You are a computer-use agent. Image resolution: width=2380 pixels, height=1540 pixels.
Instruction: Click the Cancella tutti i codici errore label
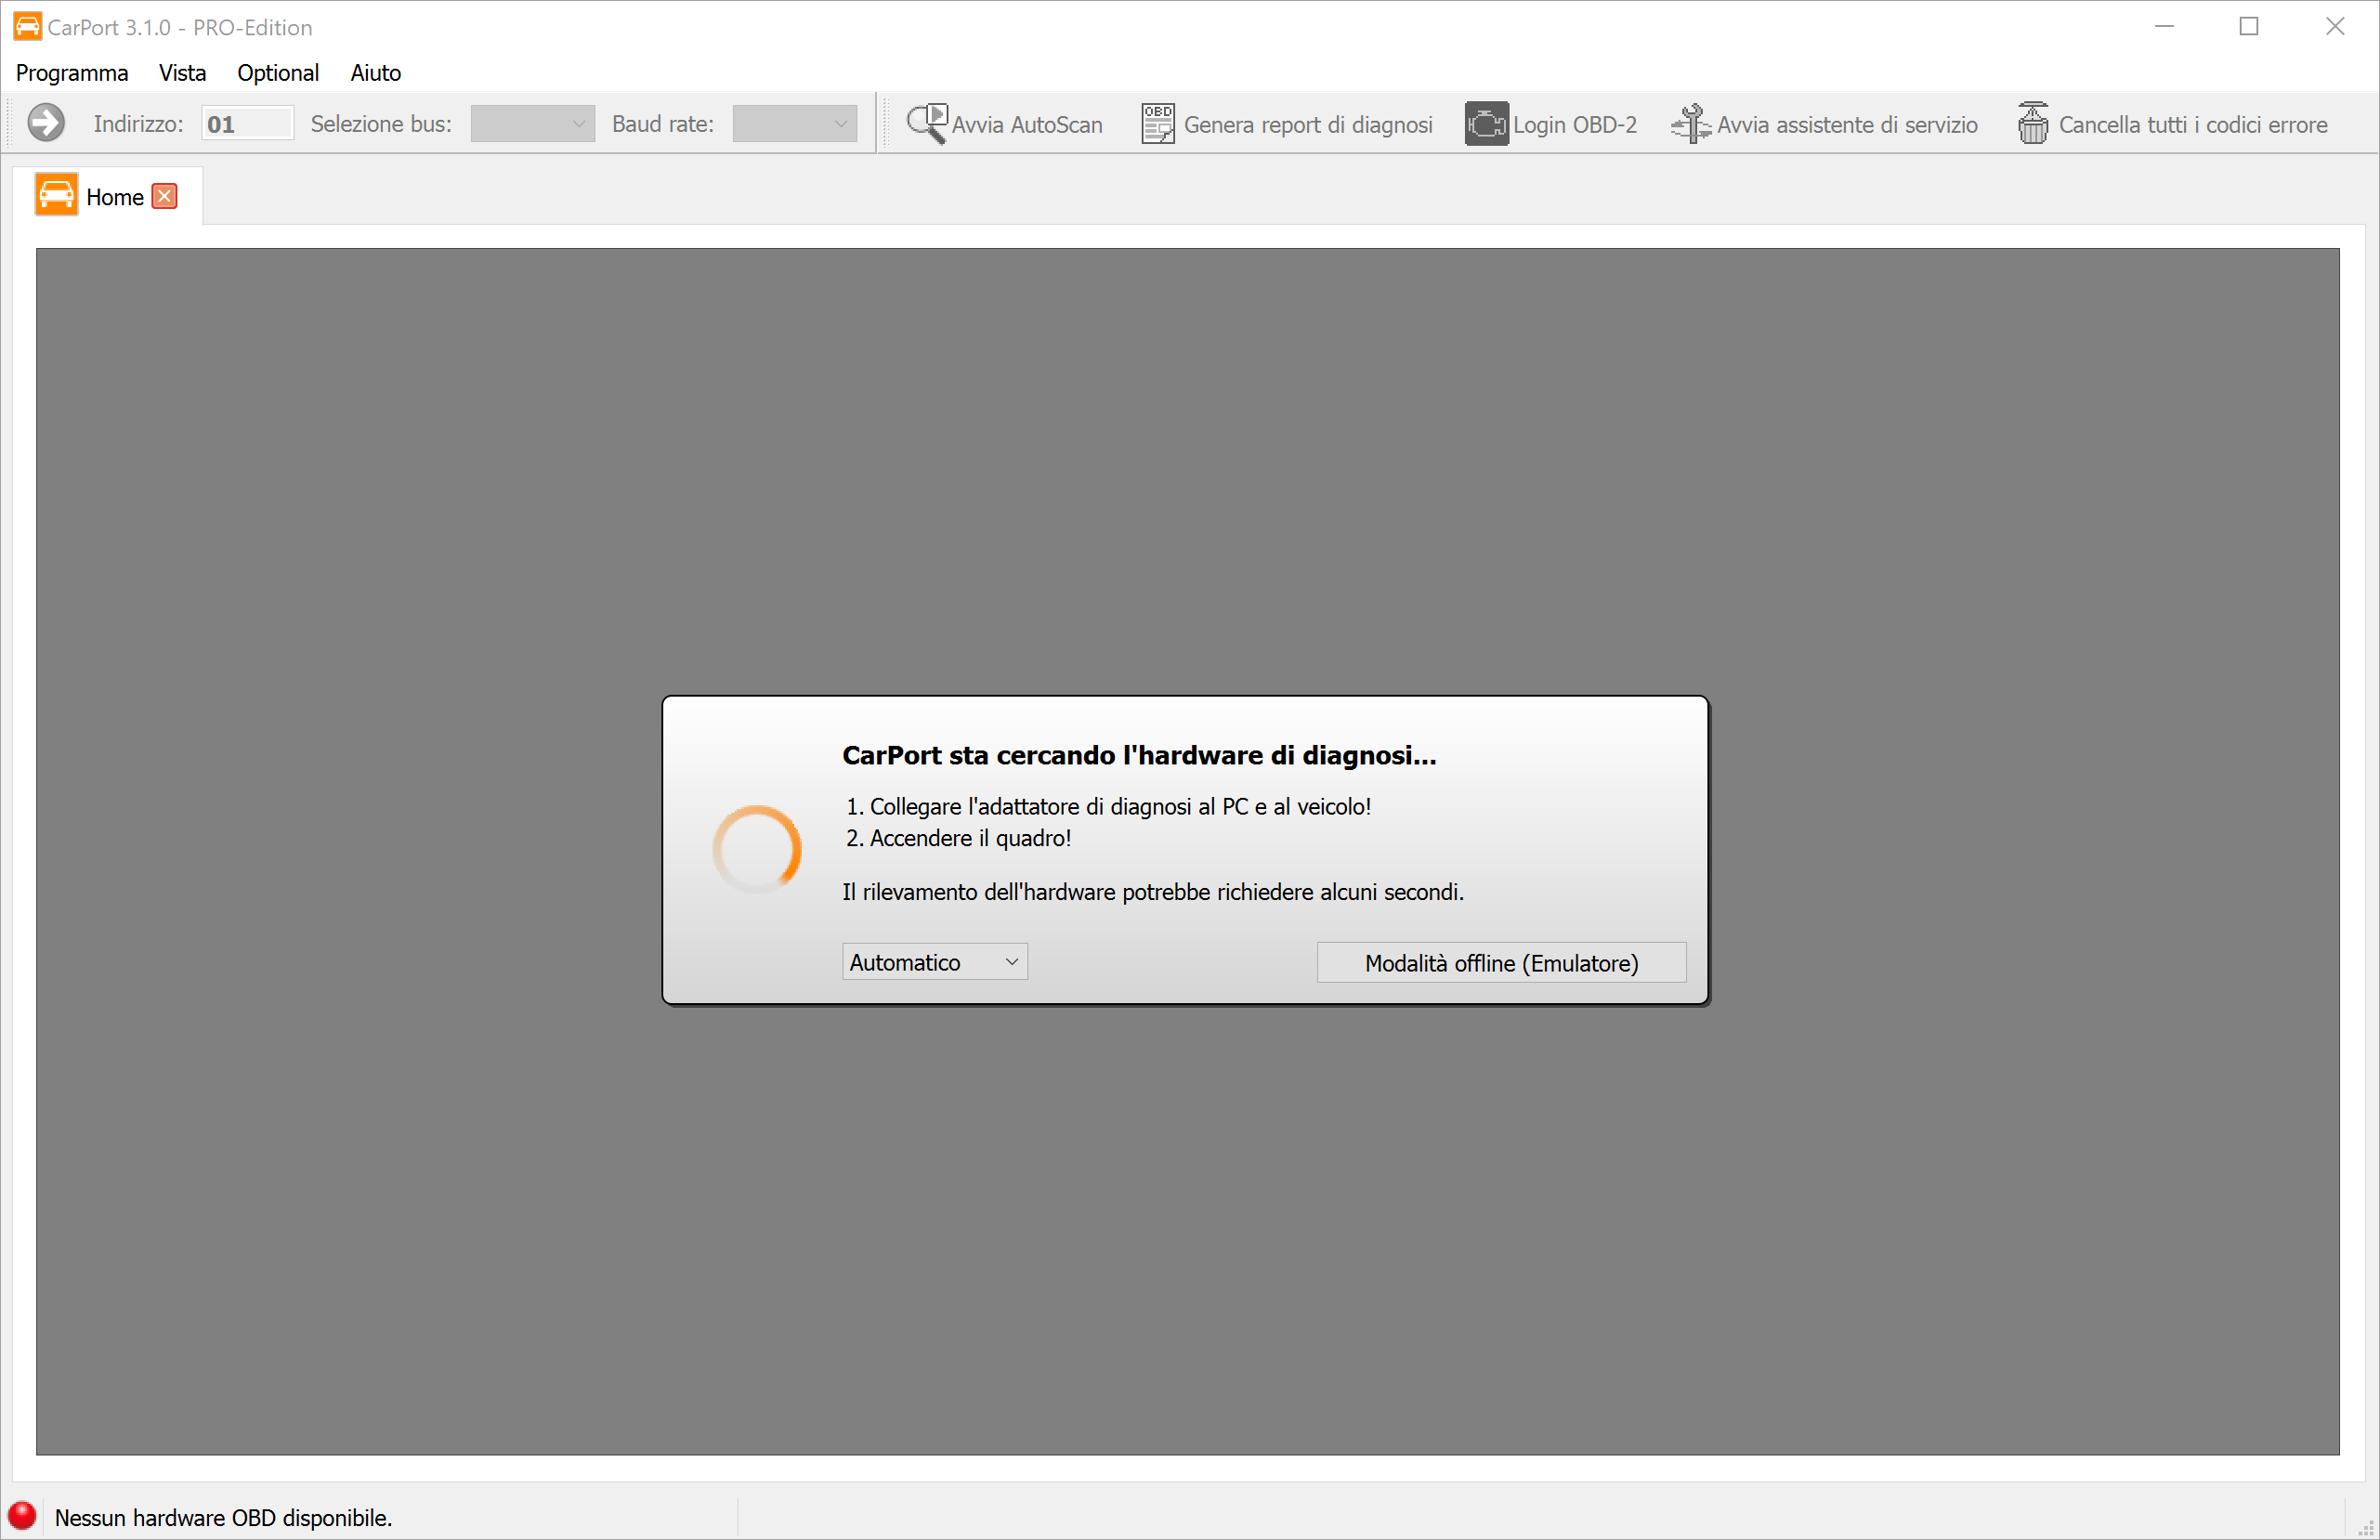click(x=2192, y=125)
